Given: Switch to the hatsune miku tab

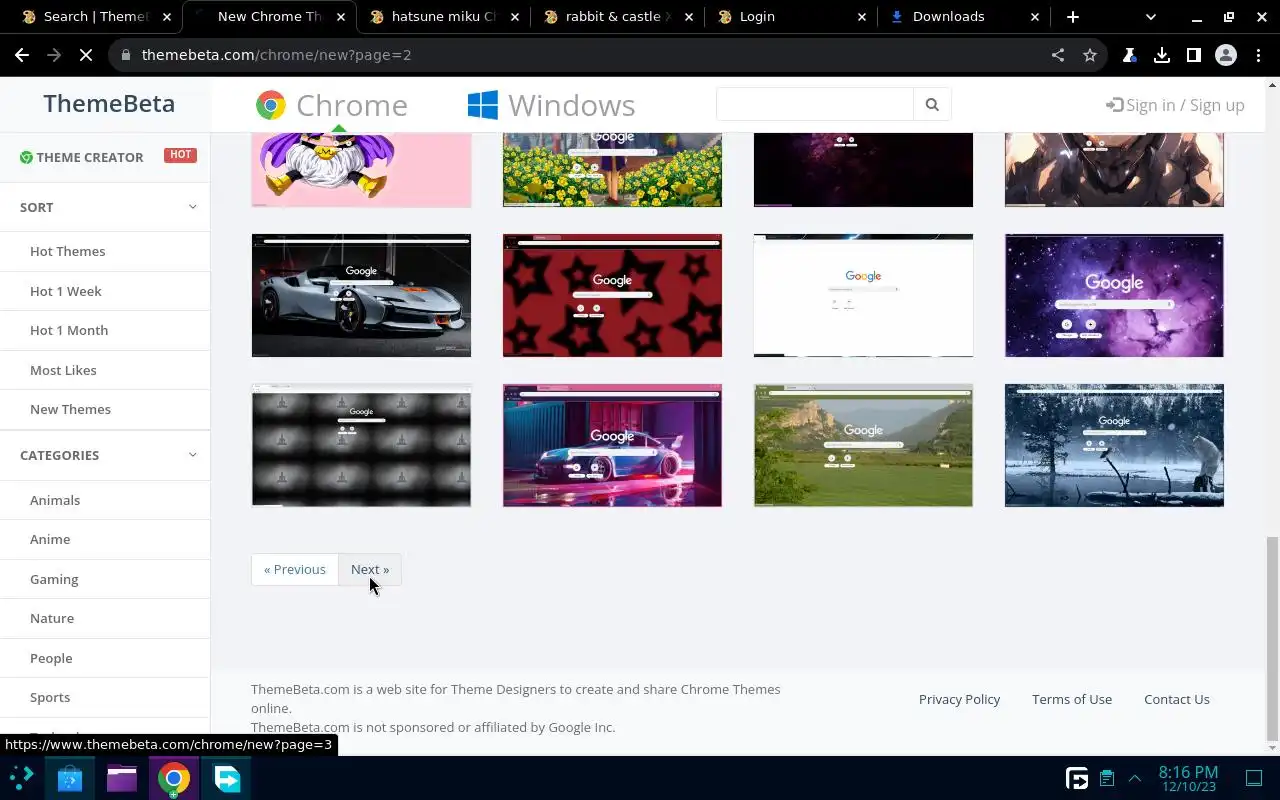Looking at the screenshot, I should tap(444, 17).
